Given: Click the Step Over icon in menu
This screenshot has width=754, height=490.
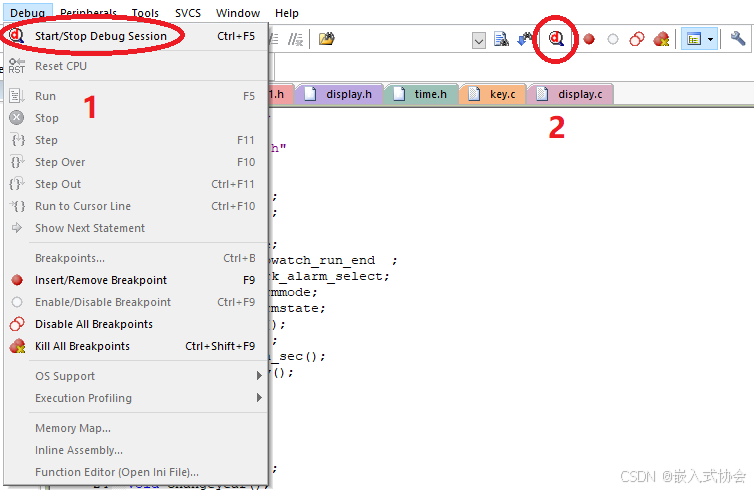Looking at the screenshot, I should pyautogui.click(x=17, y=162).
